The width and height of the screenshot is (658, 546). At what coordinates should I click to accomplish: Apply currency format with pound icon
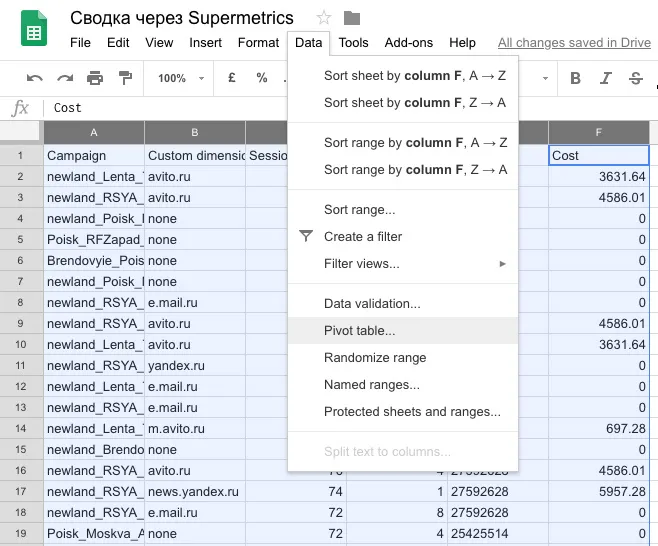[232, 78]
